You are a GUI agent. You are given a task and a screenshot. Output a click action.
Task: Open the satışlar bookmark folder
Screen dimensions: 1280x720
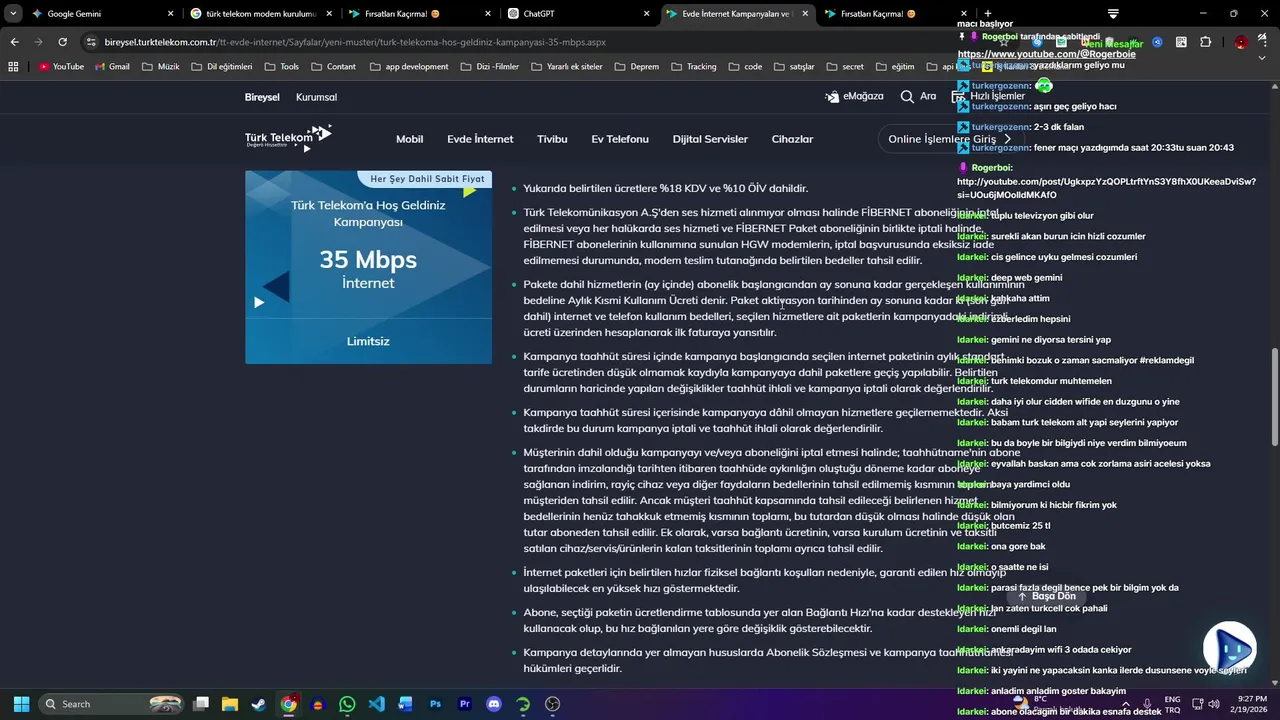[x=793, y=66]
